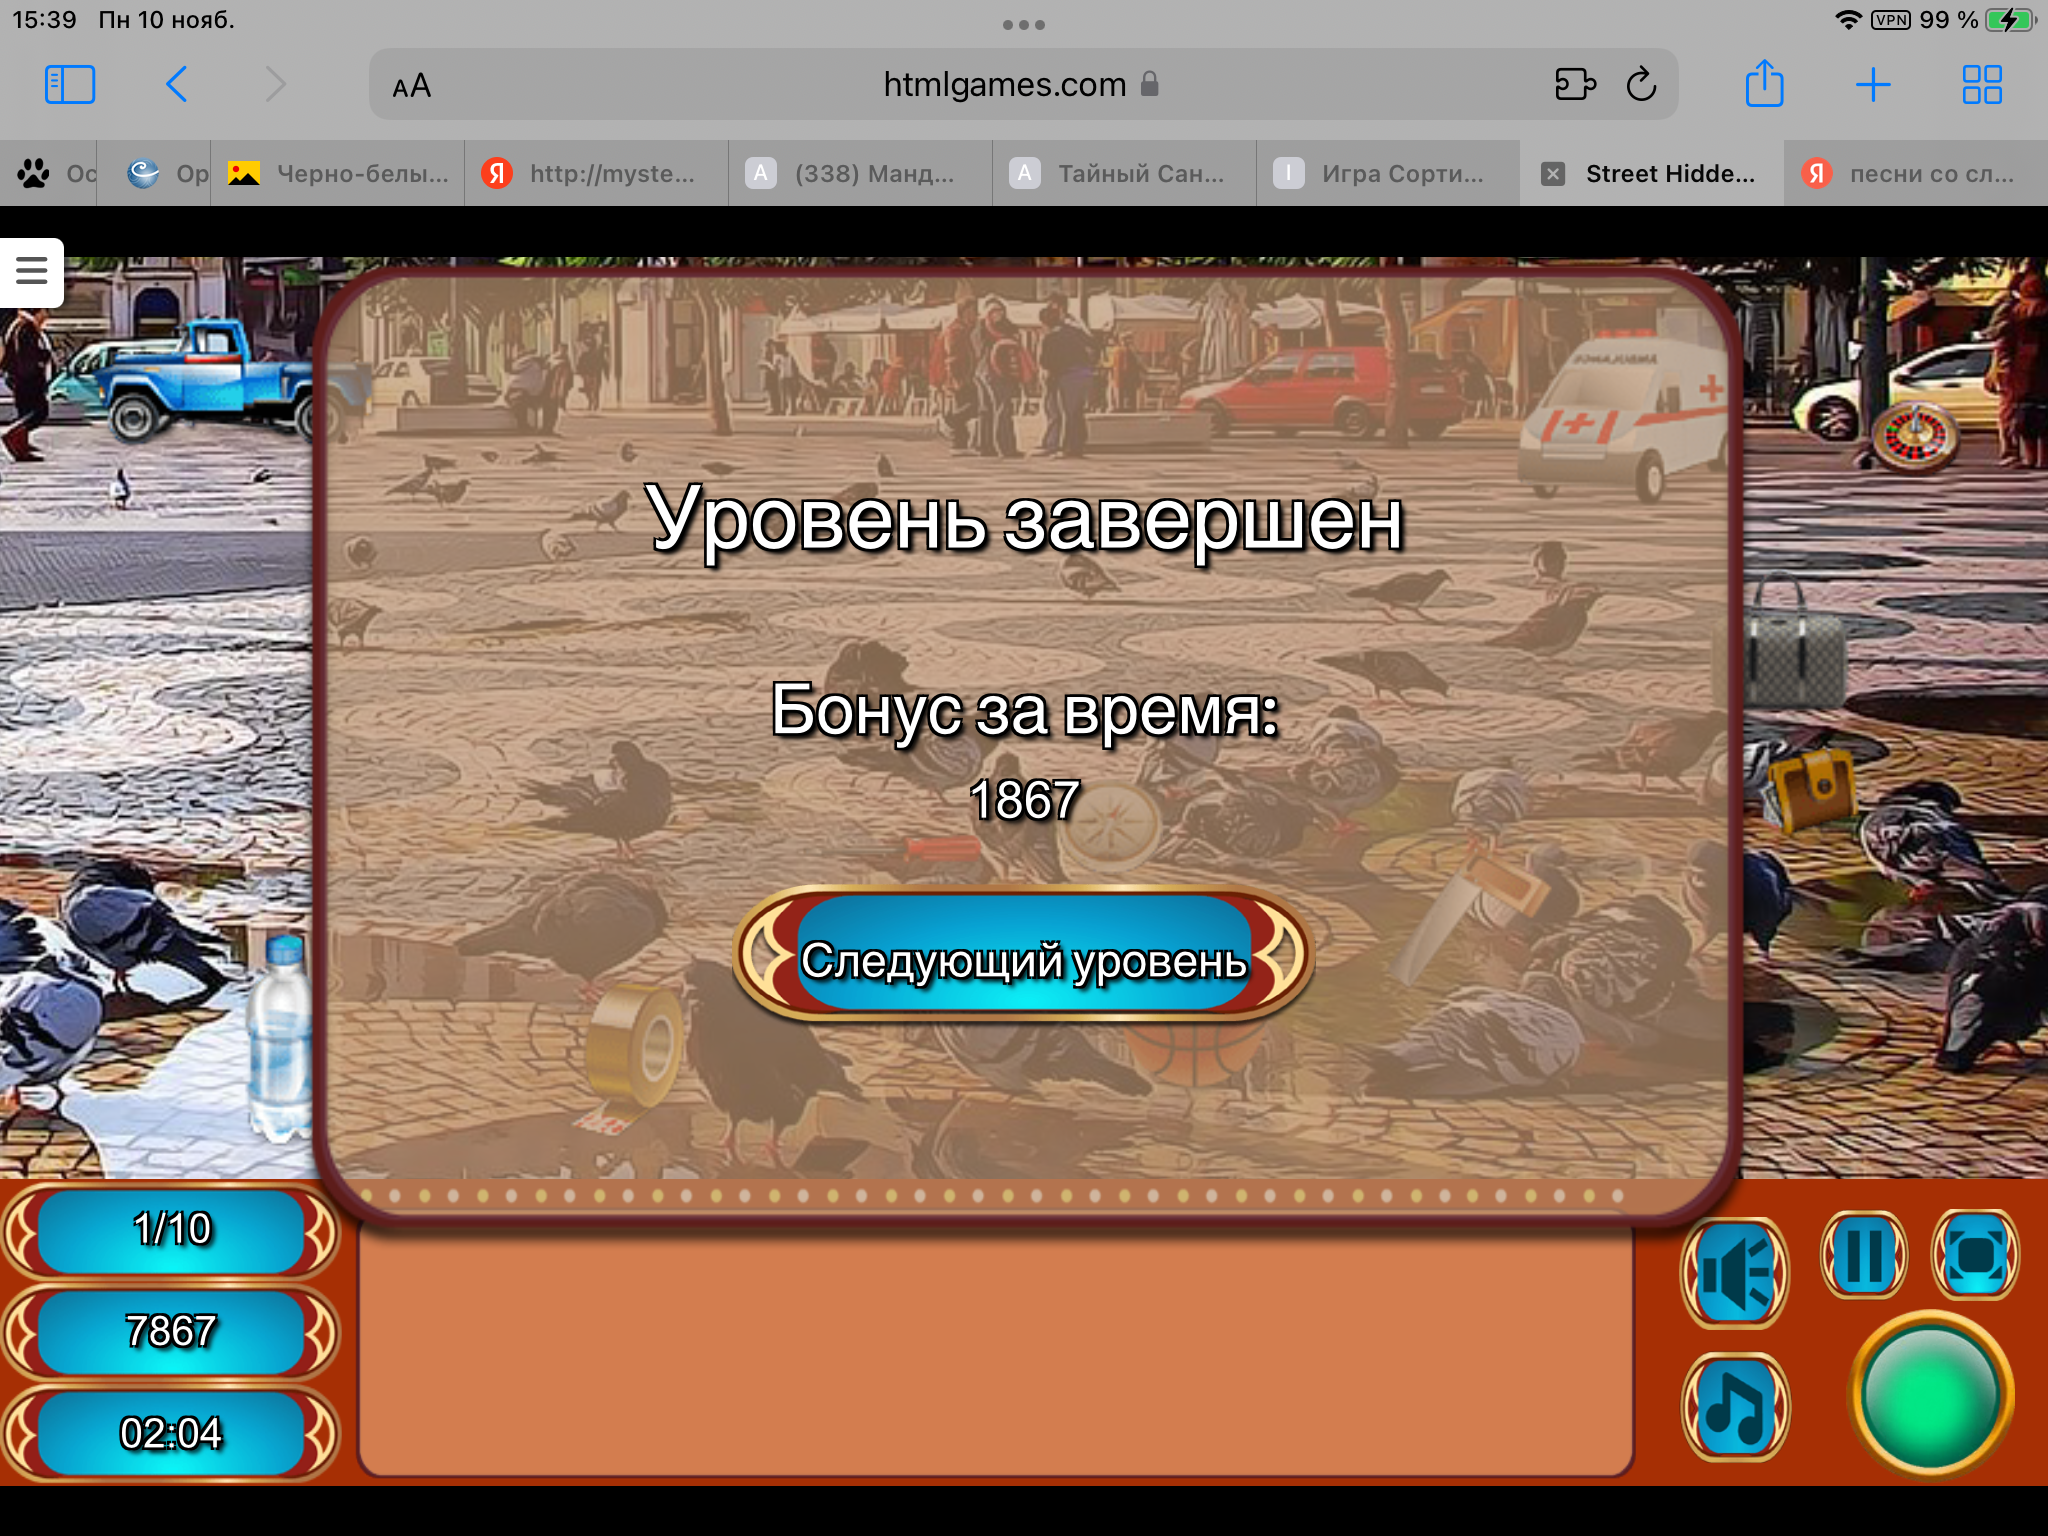The width and height of the screenshot is (2048, 1536).
Task: Open the extensions puzzle icon
Action: [x=1574, y=85]
